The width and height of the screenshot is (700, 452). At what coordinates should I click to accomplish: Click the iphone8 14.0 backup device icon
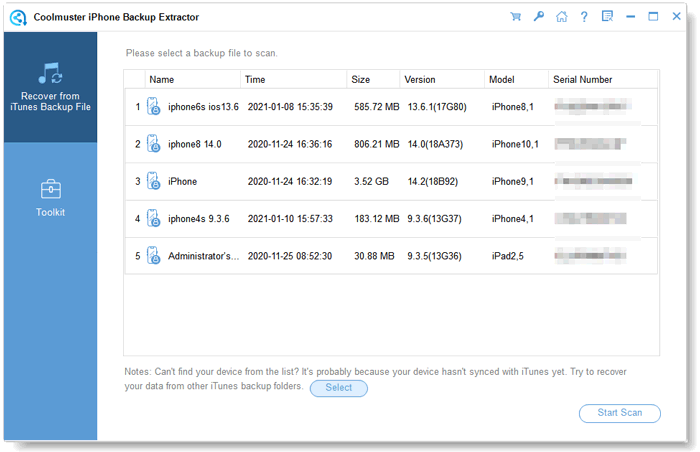coord(154,144)
